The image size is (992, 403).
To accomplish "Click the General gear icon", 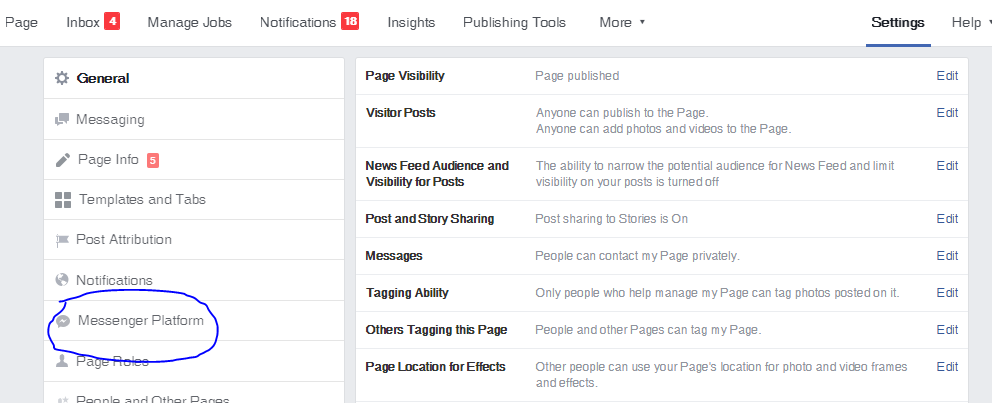I will pos(61,78).
